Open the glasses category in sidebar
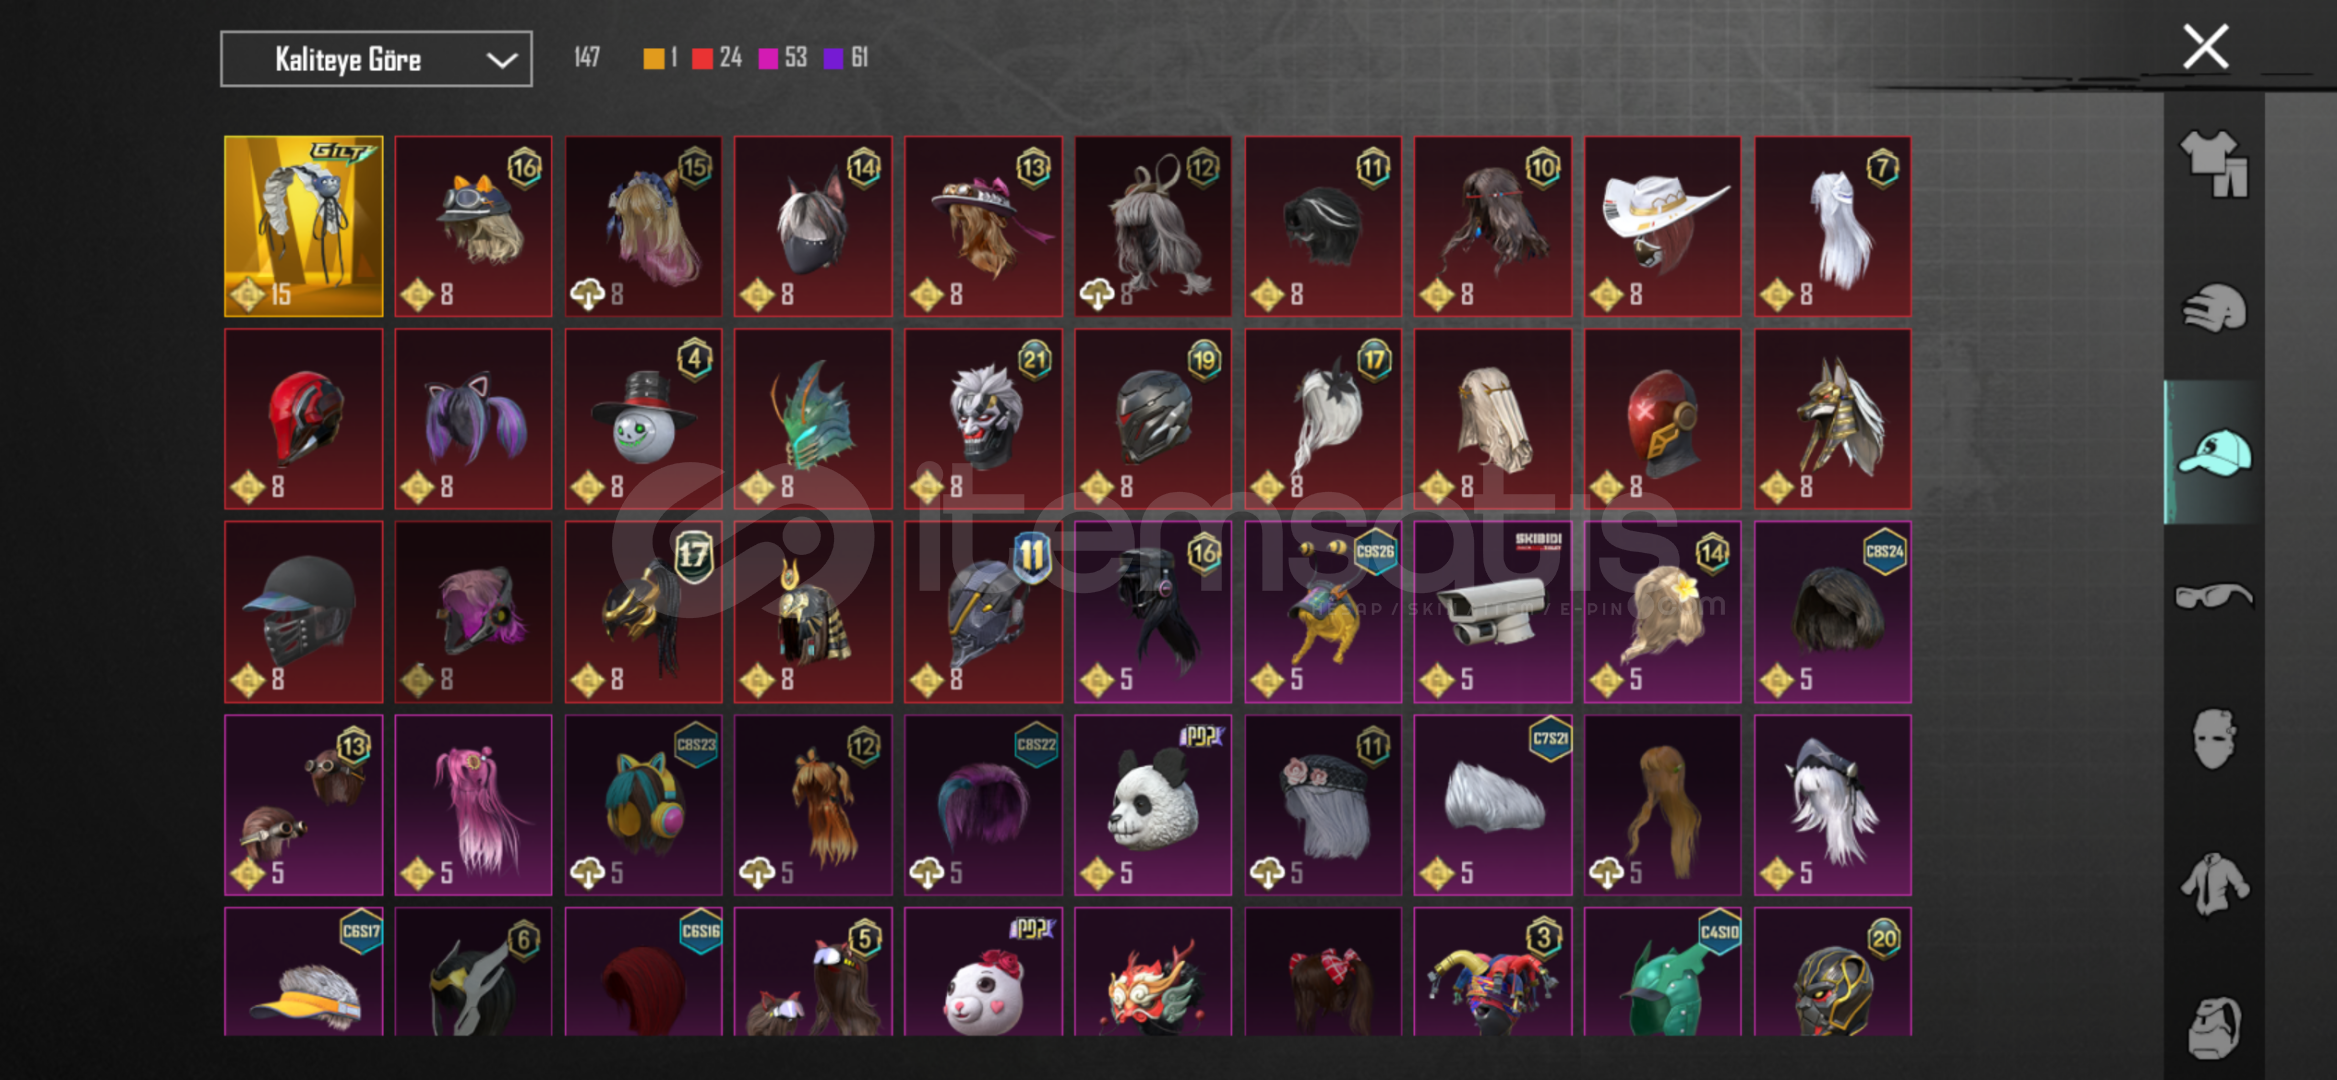2337x1080 pixels. click(2213, 596)
